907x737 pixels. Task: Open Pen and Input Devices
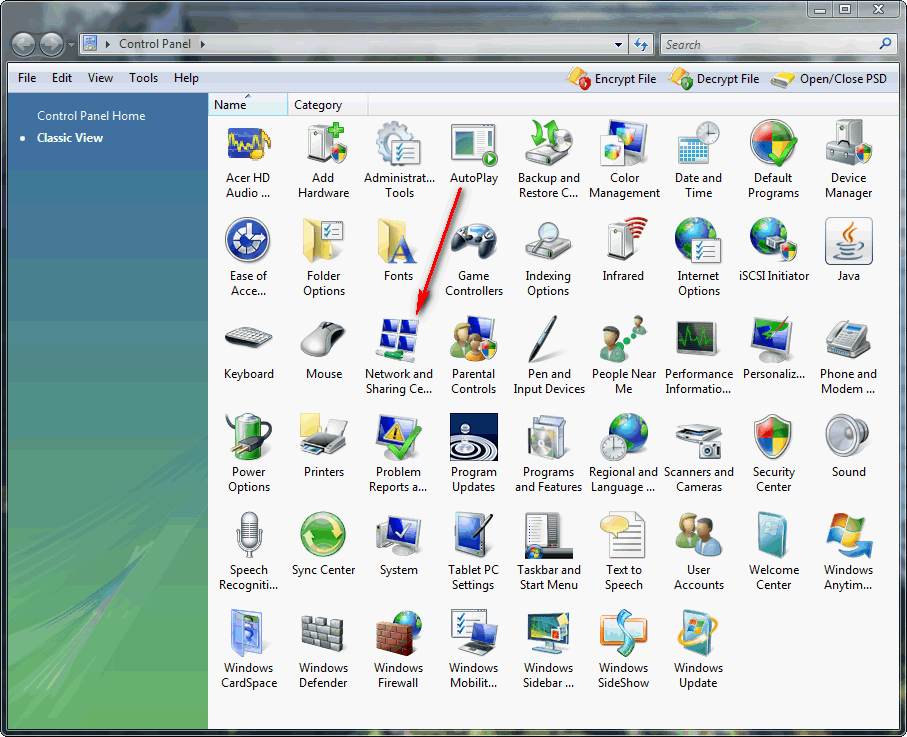click(x=544, y=339)
